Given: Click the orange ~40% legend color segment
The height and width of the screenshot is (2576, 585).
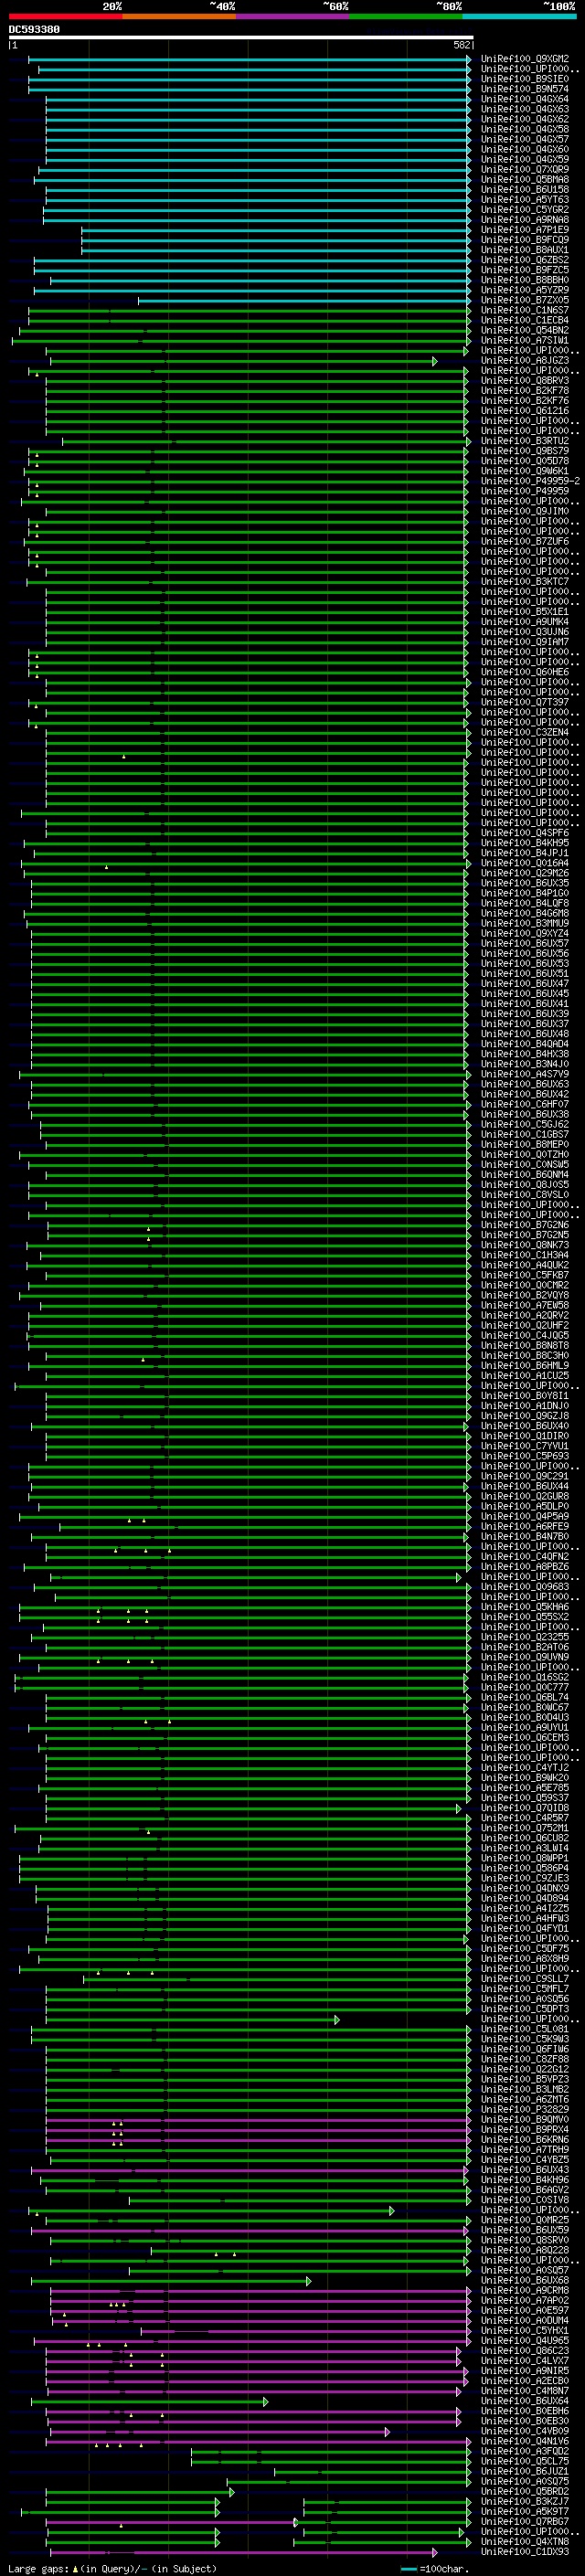Looking at the screenshot, I should click(179, 16).
